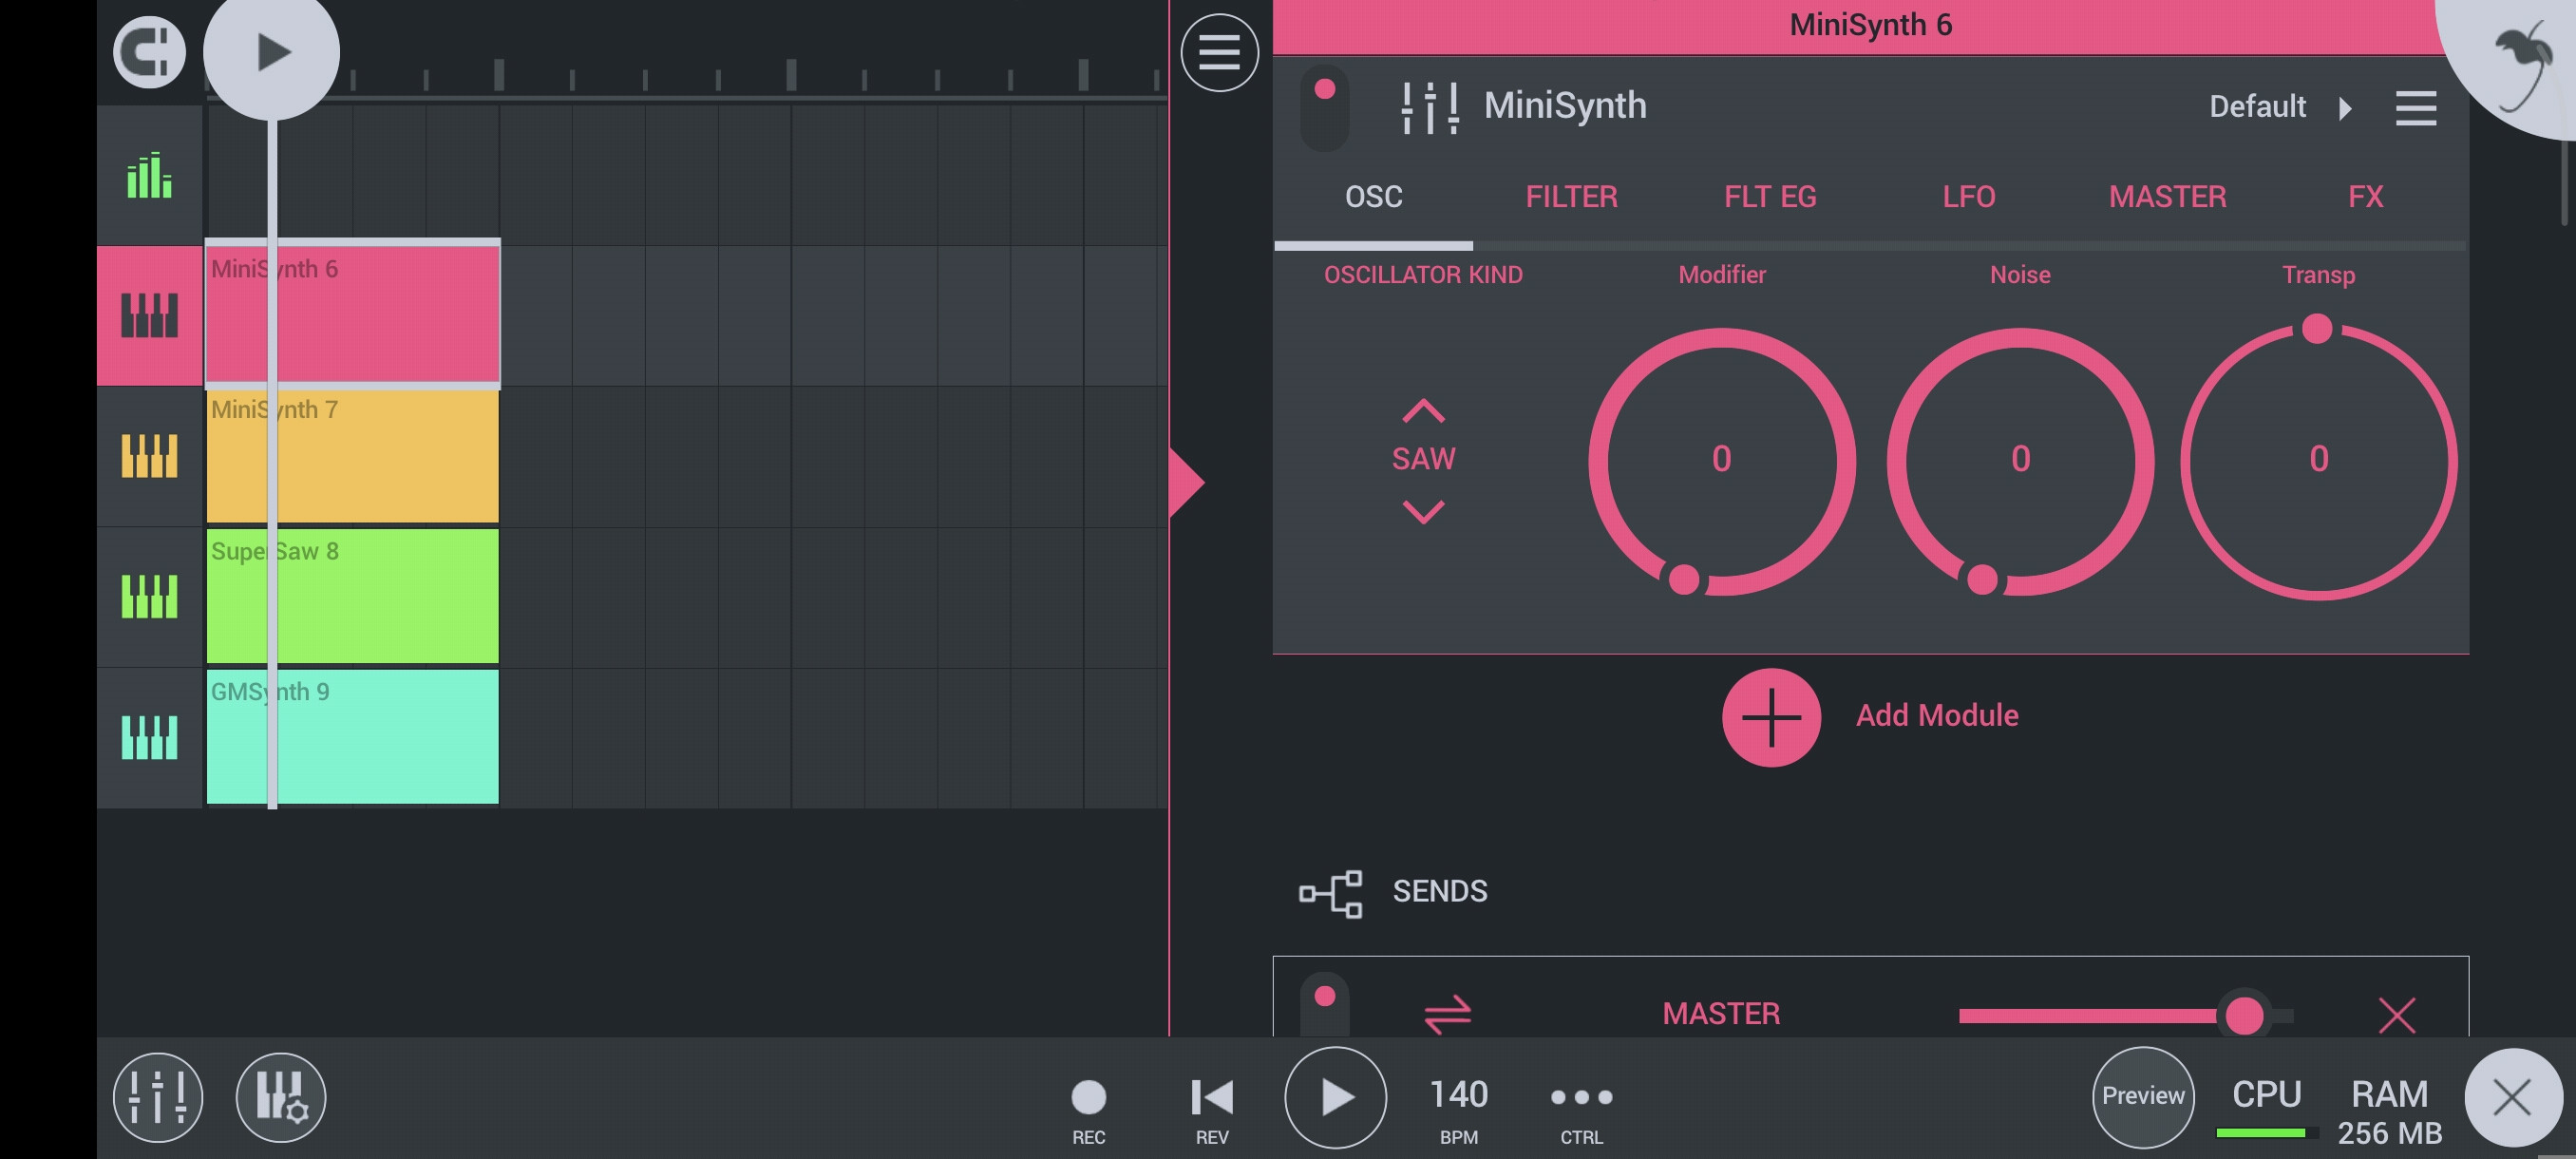Select the pink MiniSynth 6 keyboard icon

click(149, 315)
